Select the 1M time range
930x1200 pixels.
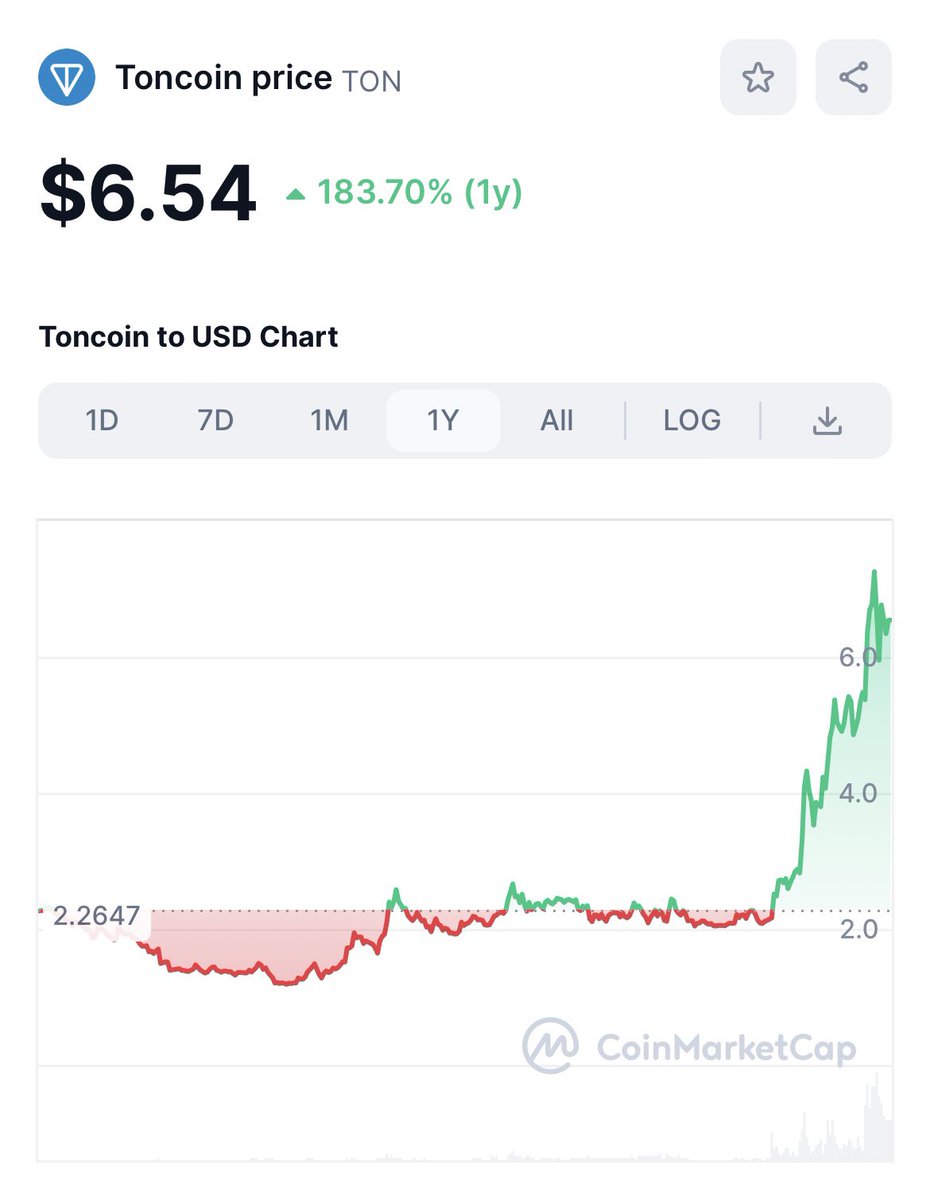[x=329, y=421]
